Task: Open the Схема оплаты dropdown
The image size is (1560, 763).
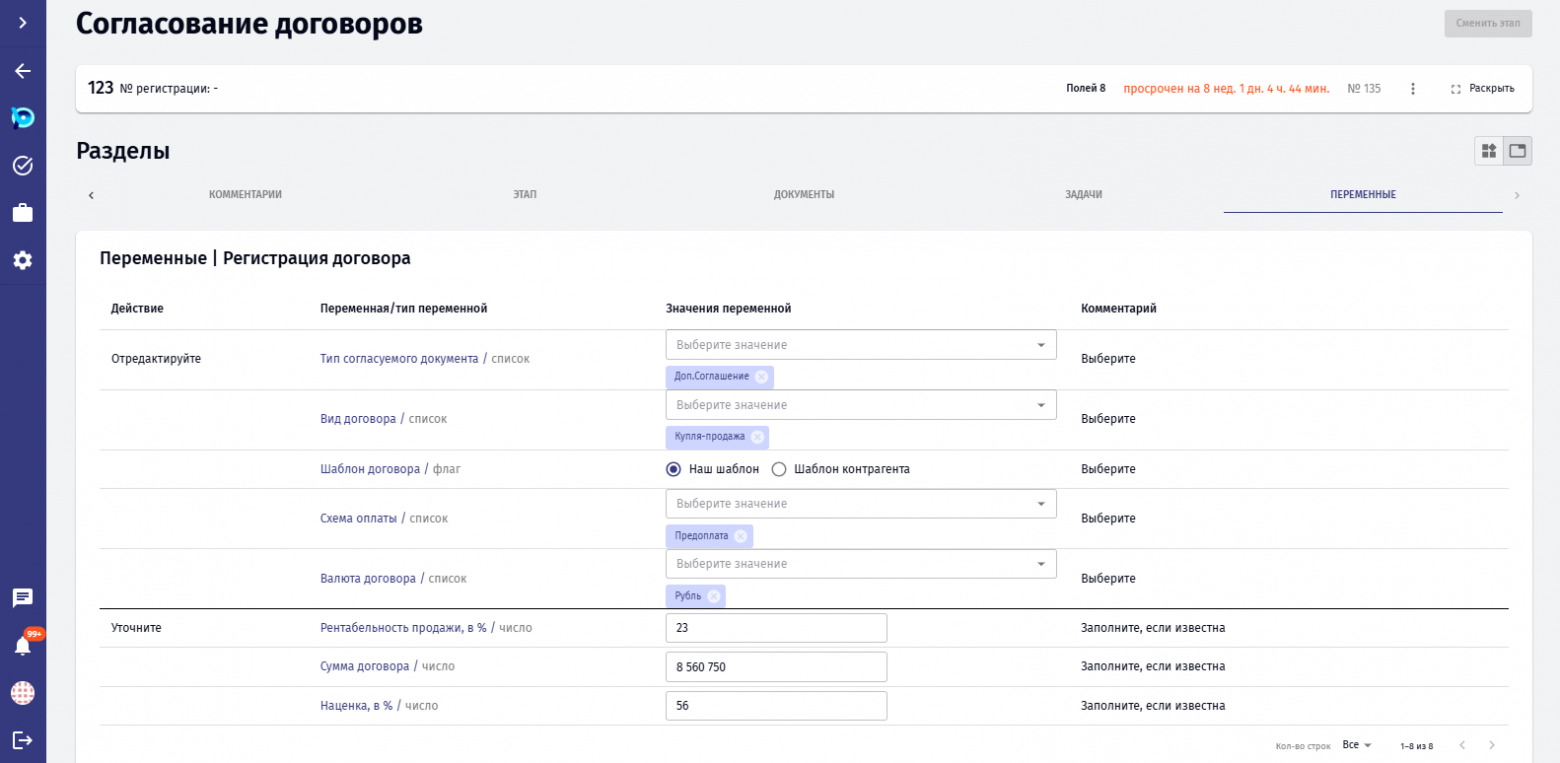Action: (860, 504)
